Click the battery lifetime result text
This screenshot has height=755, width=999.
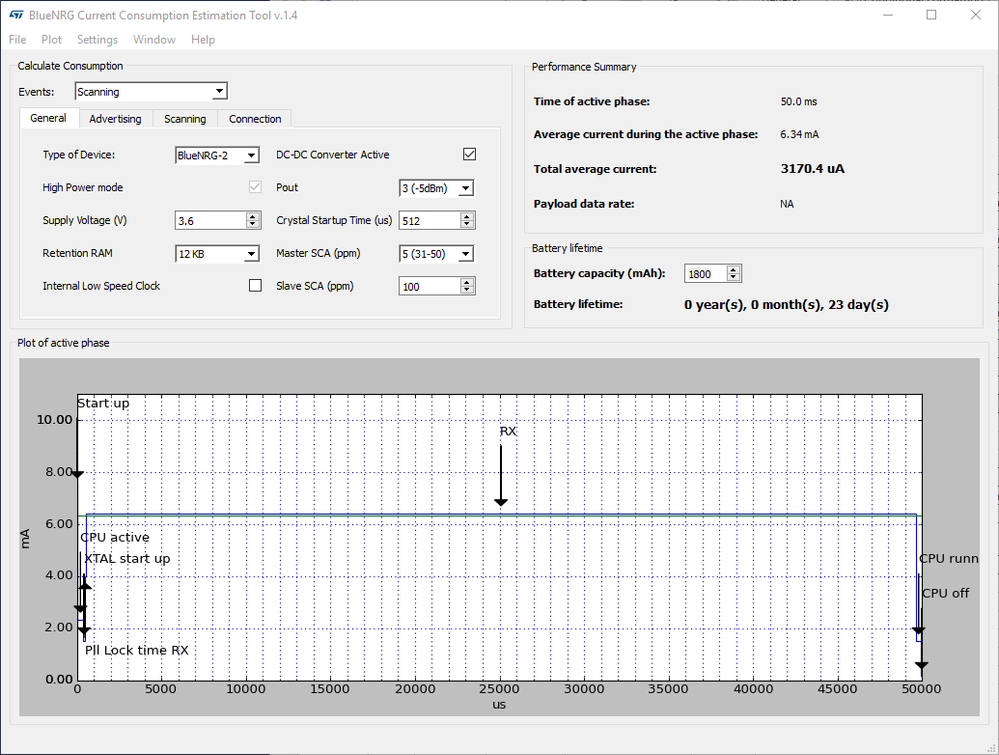[786, 305]
